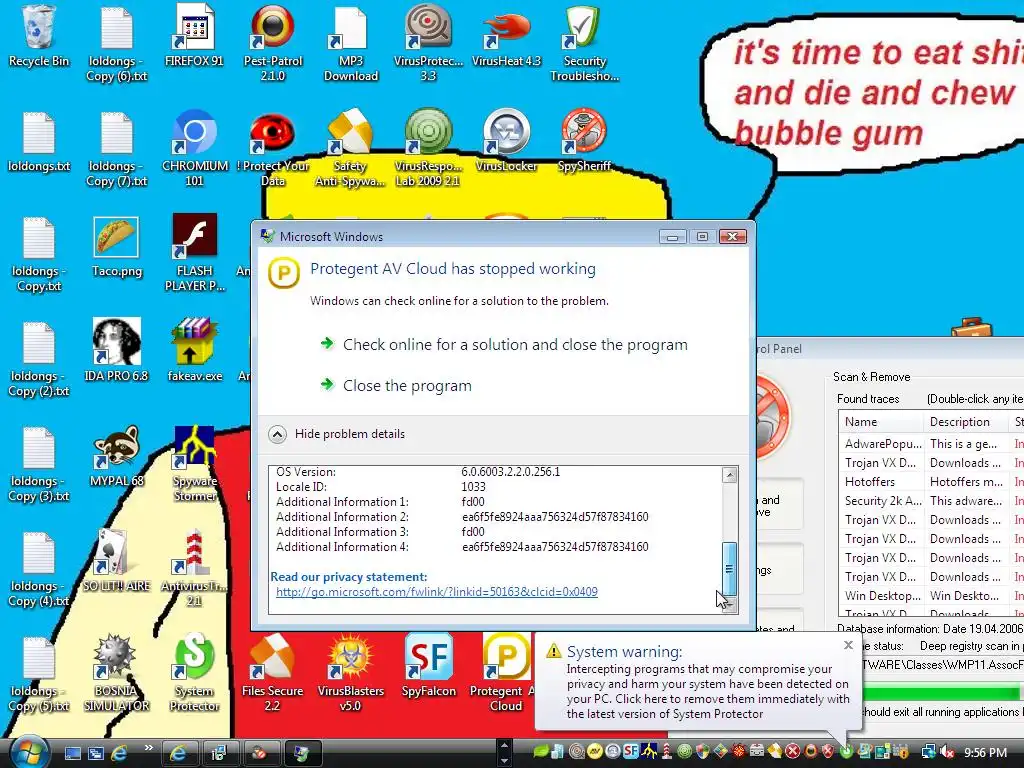The image size is (1024, 768).
Task: Click the System warning balloon message
Action: coord(707,691)
